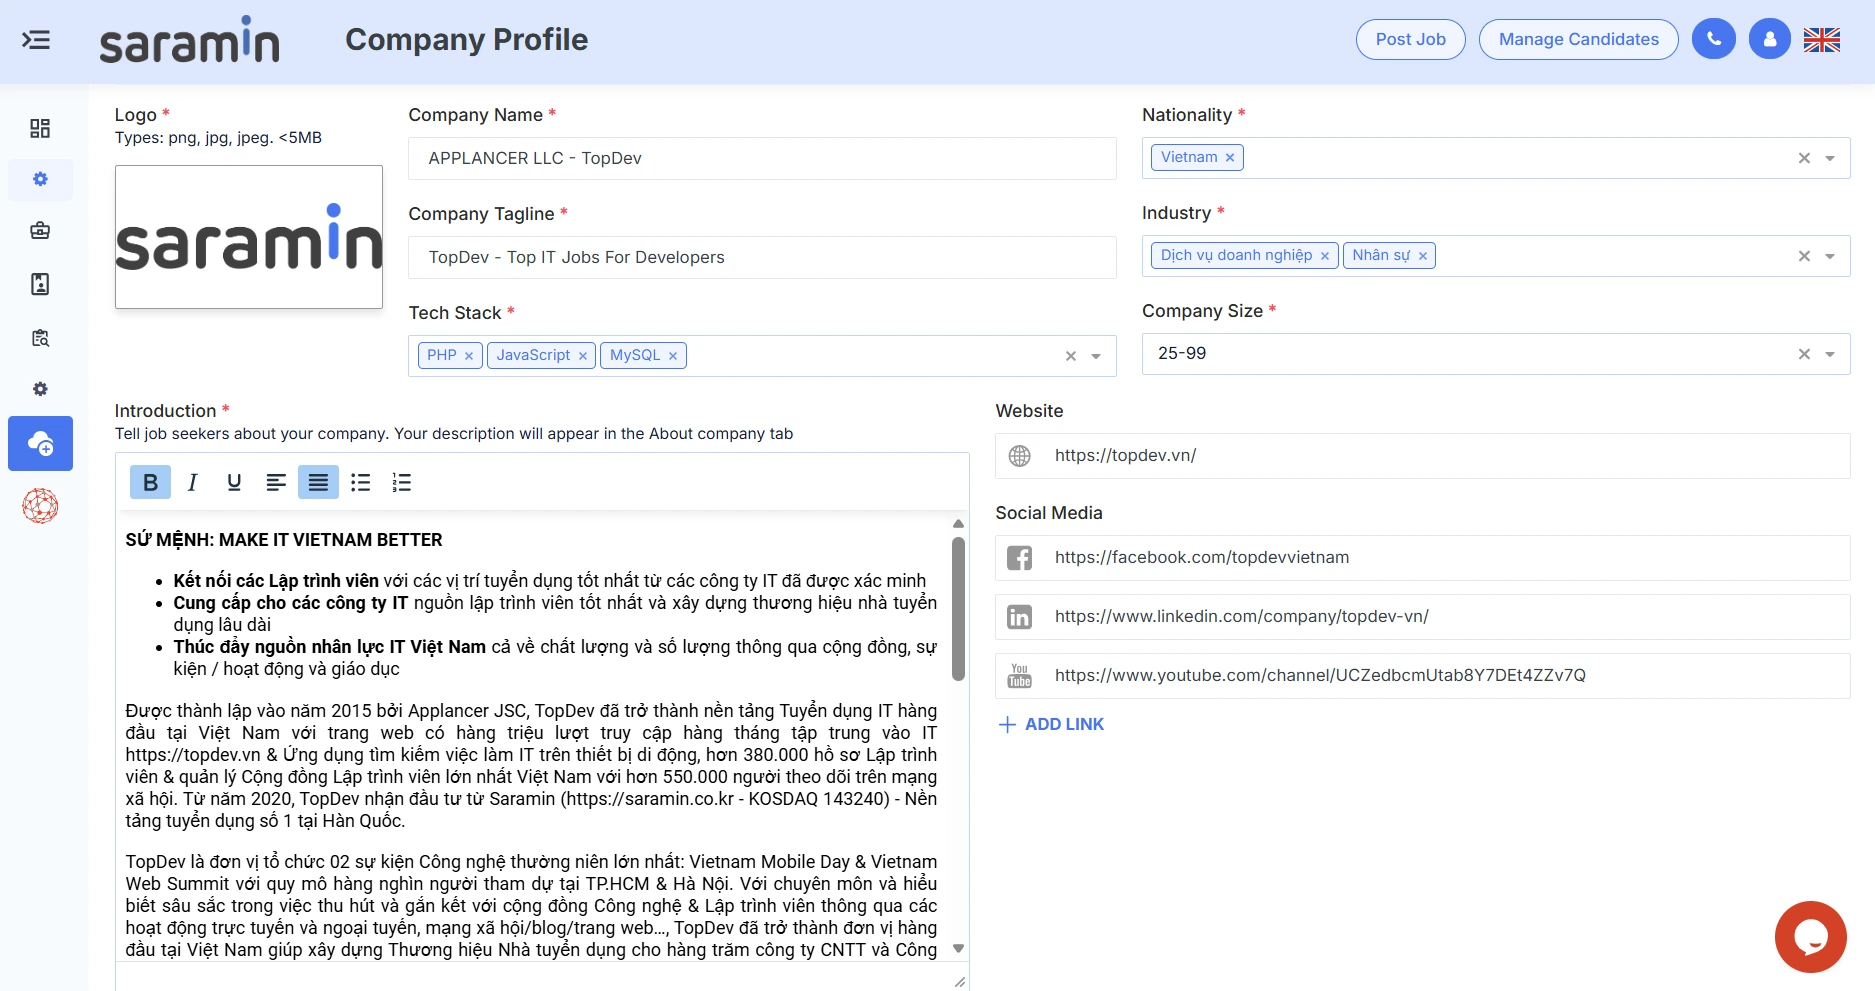Open the blue gear icon in sidebar
1875x991 pixels.
click(40, 179)
